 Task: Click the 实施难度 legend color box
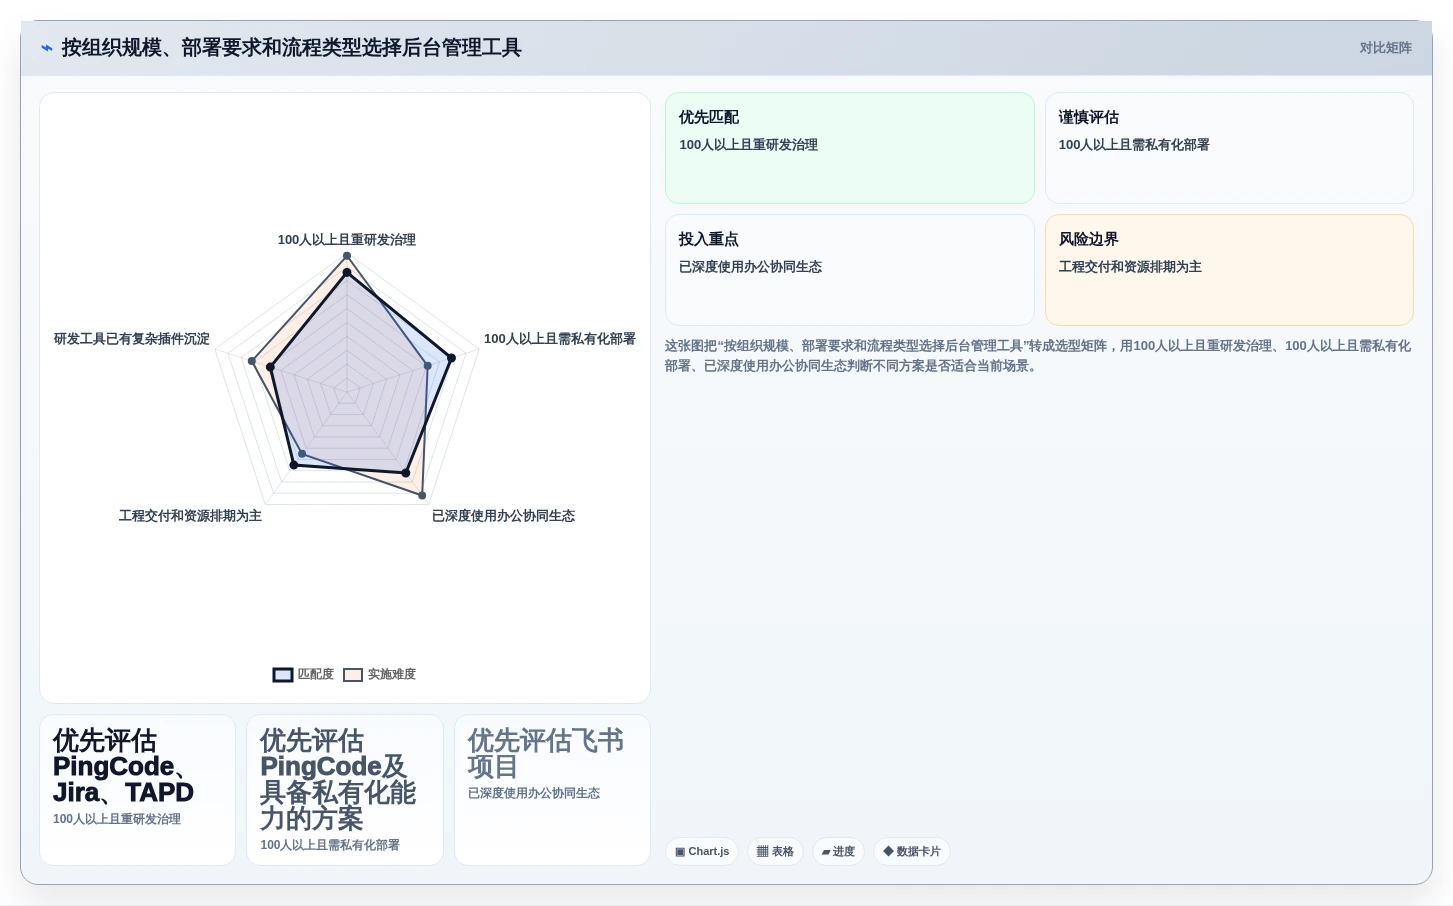point(353,675)
